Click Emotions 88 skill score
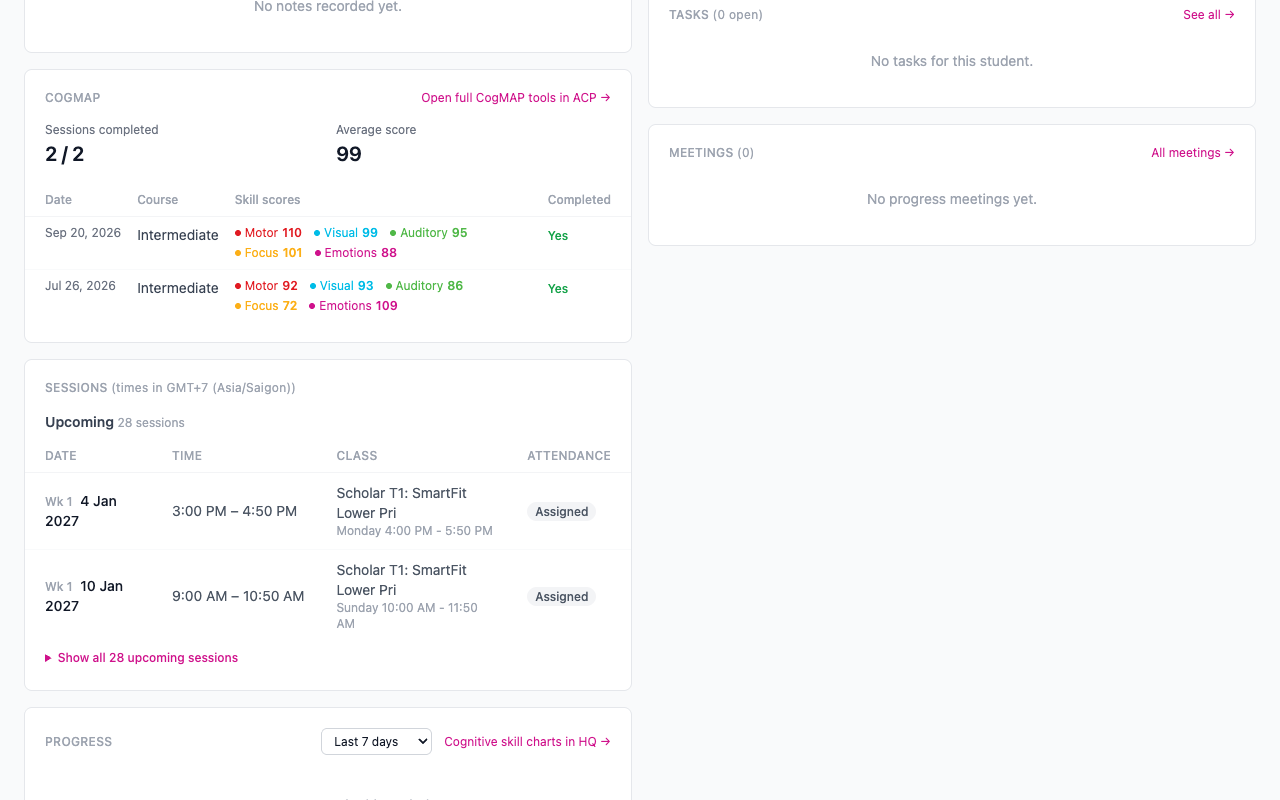Image resolution: width=1280 pixels, height=800 pixels. point(355,253)
